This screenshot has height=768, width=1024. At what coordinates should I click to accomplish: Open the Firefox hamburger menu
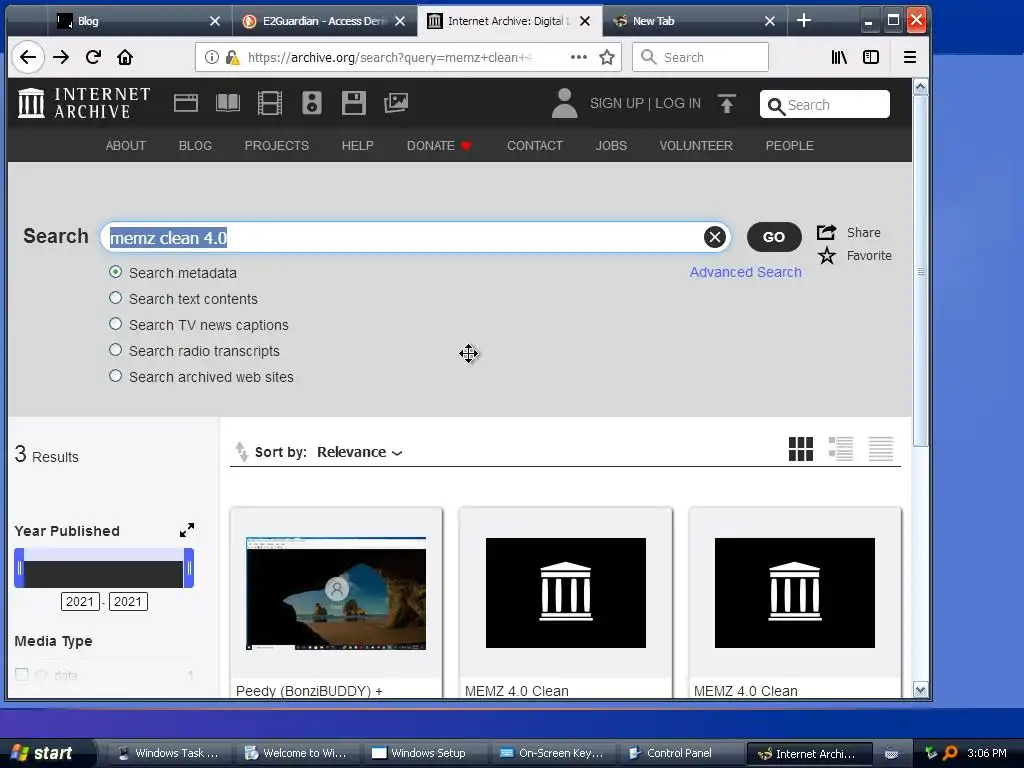click(x=910, y=57)
